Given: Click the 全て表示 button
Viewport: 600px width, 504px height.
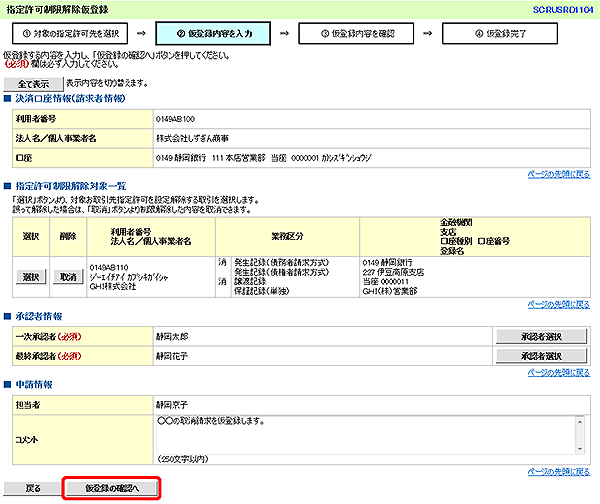Looking at the screenshot, I should coord(33,82).
